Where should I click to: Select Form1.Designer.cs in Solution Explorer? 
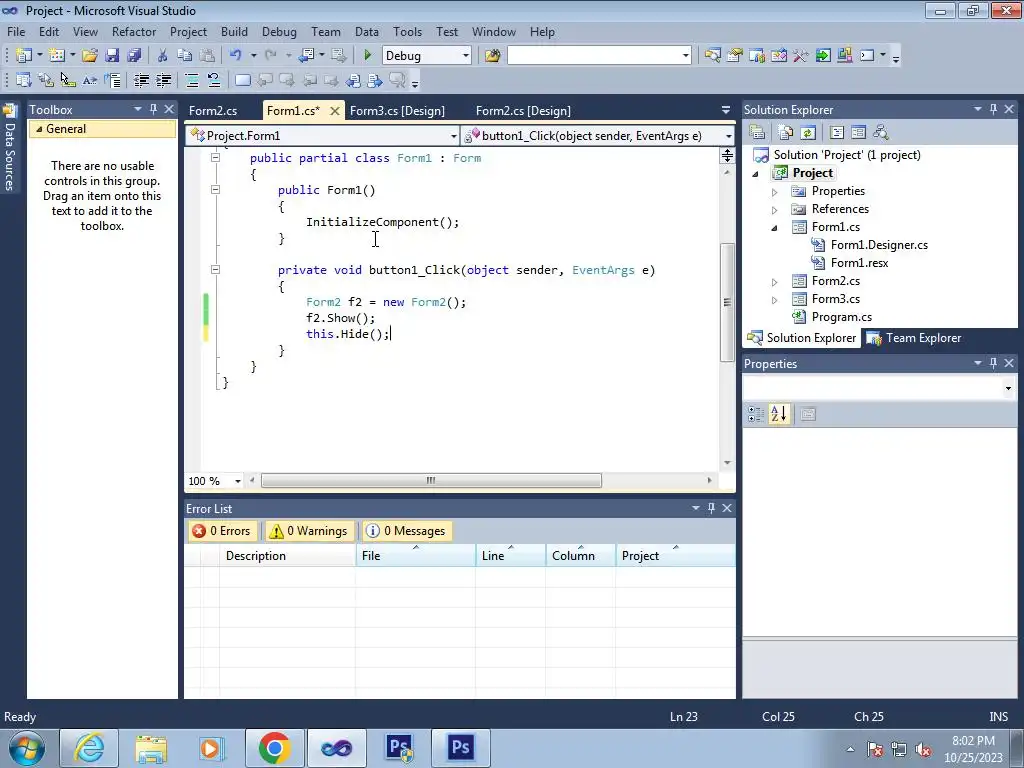point(879,245)
